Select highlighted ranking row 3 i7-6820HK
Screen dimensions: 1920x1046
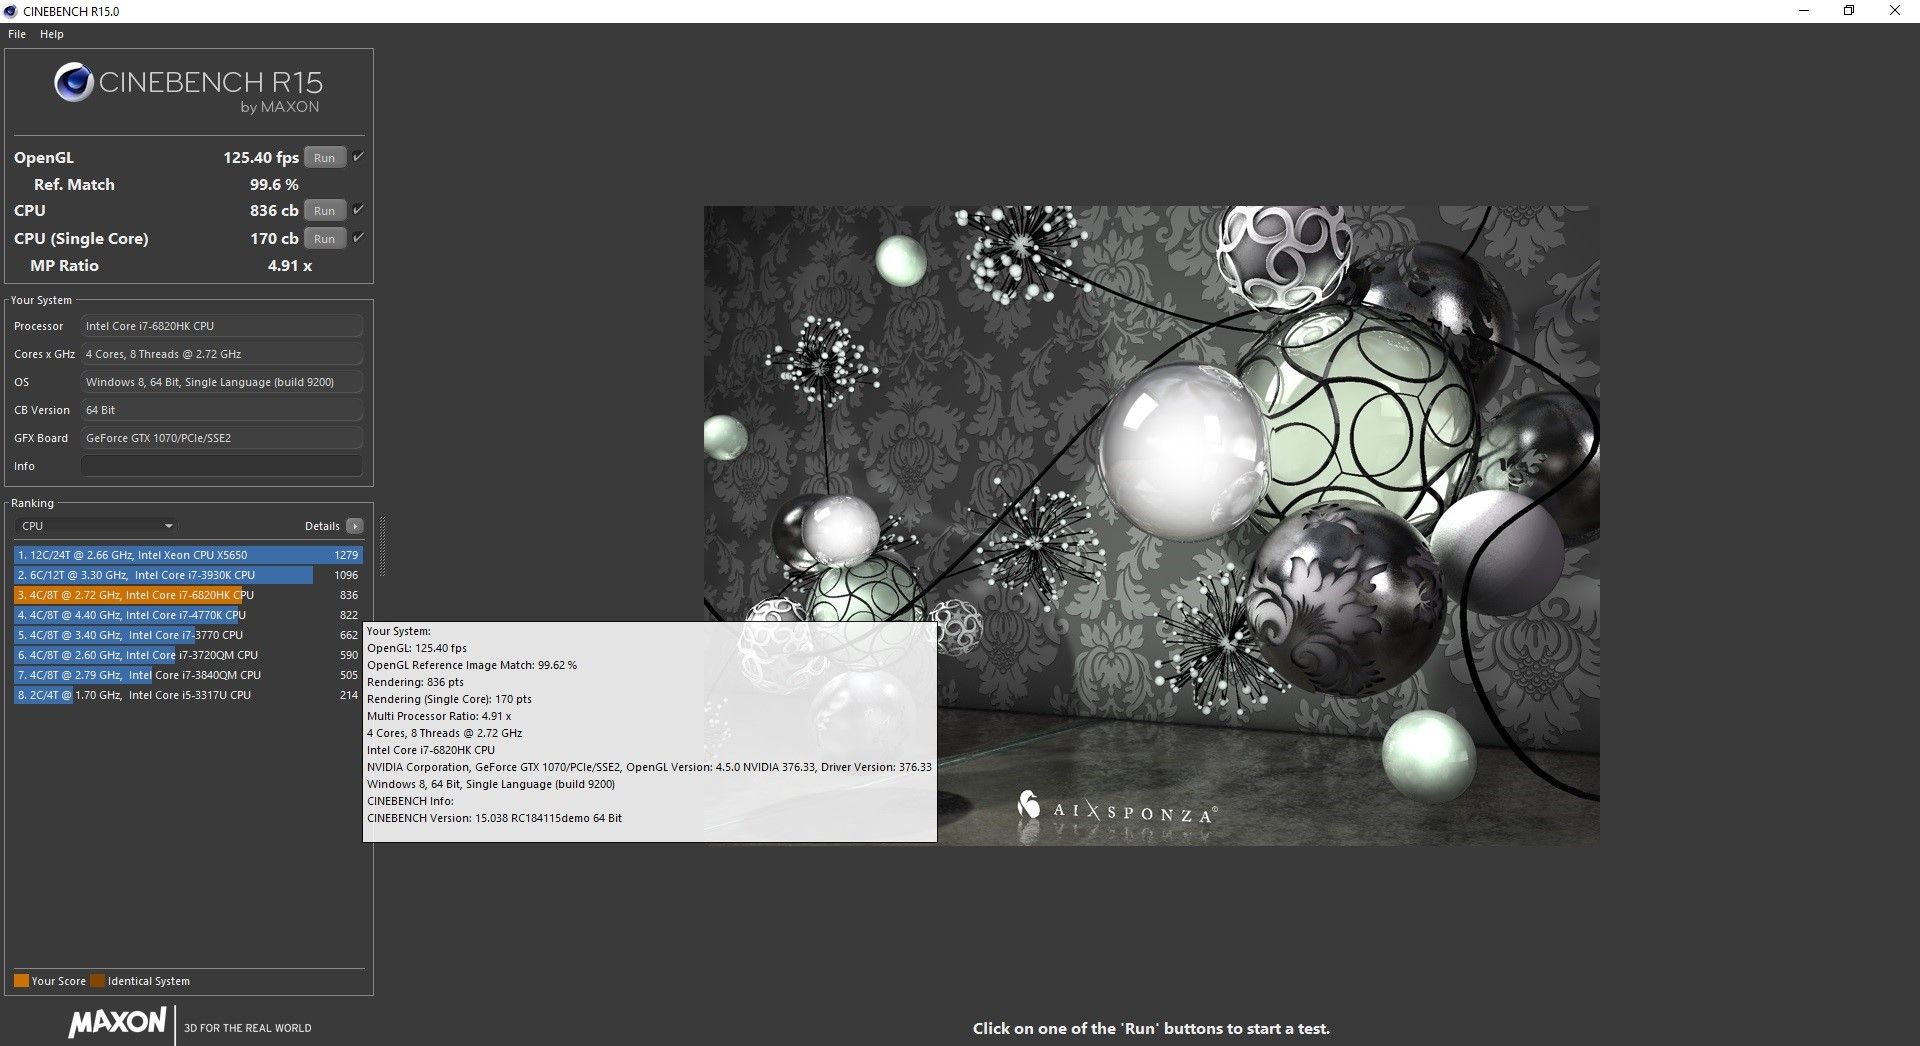(x=187, y=595)
